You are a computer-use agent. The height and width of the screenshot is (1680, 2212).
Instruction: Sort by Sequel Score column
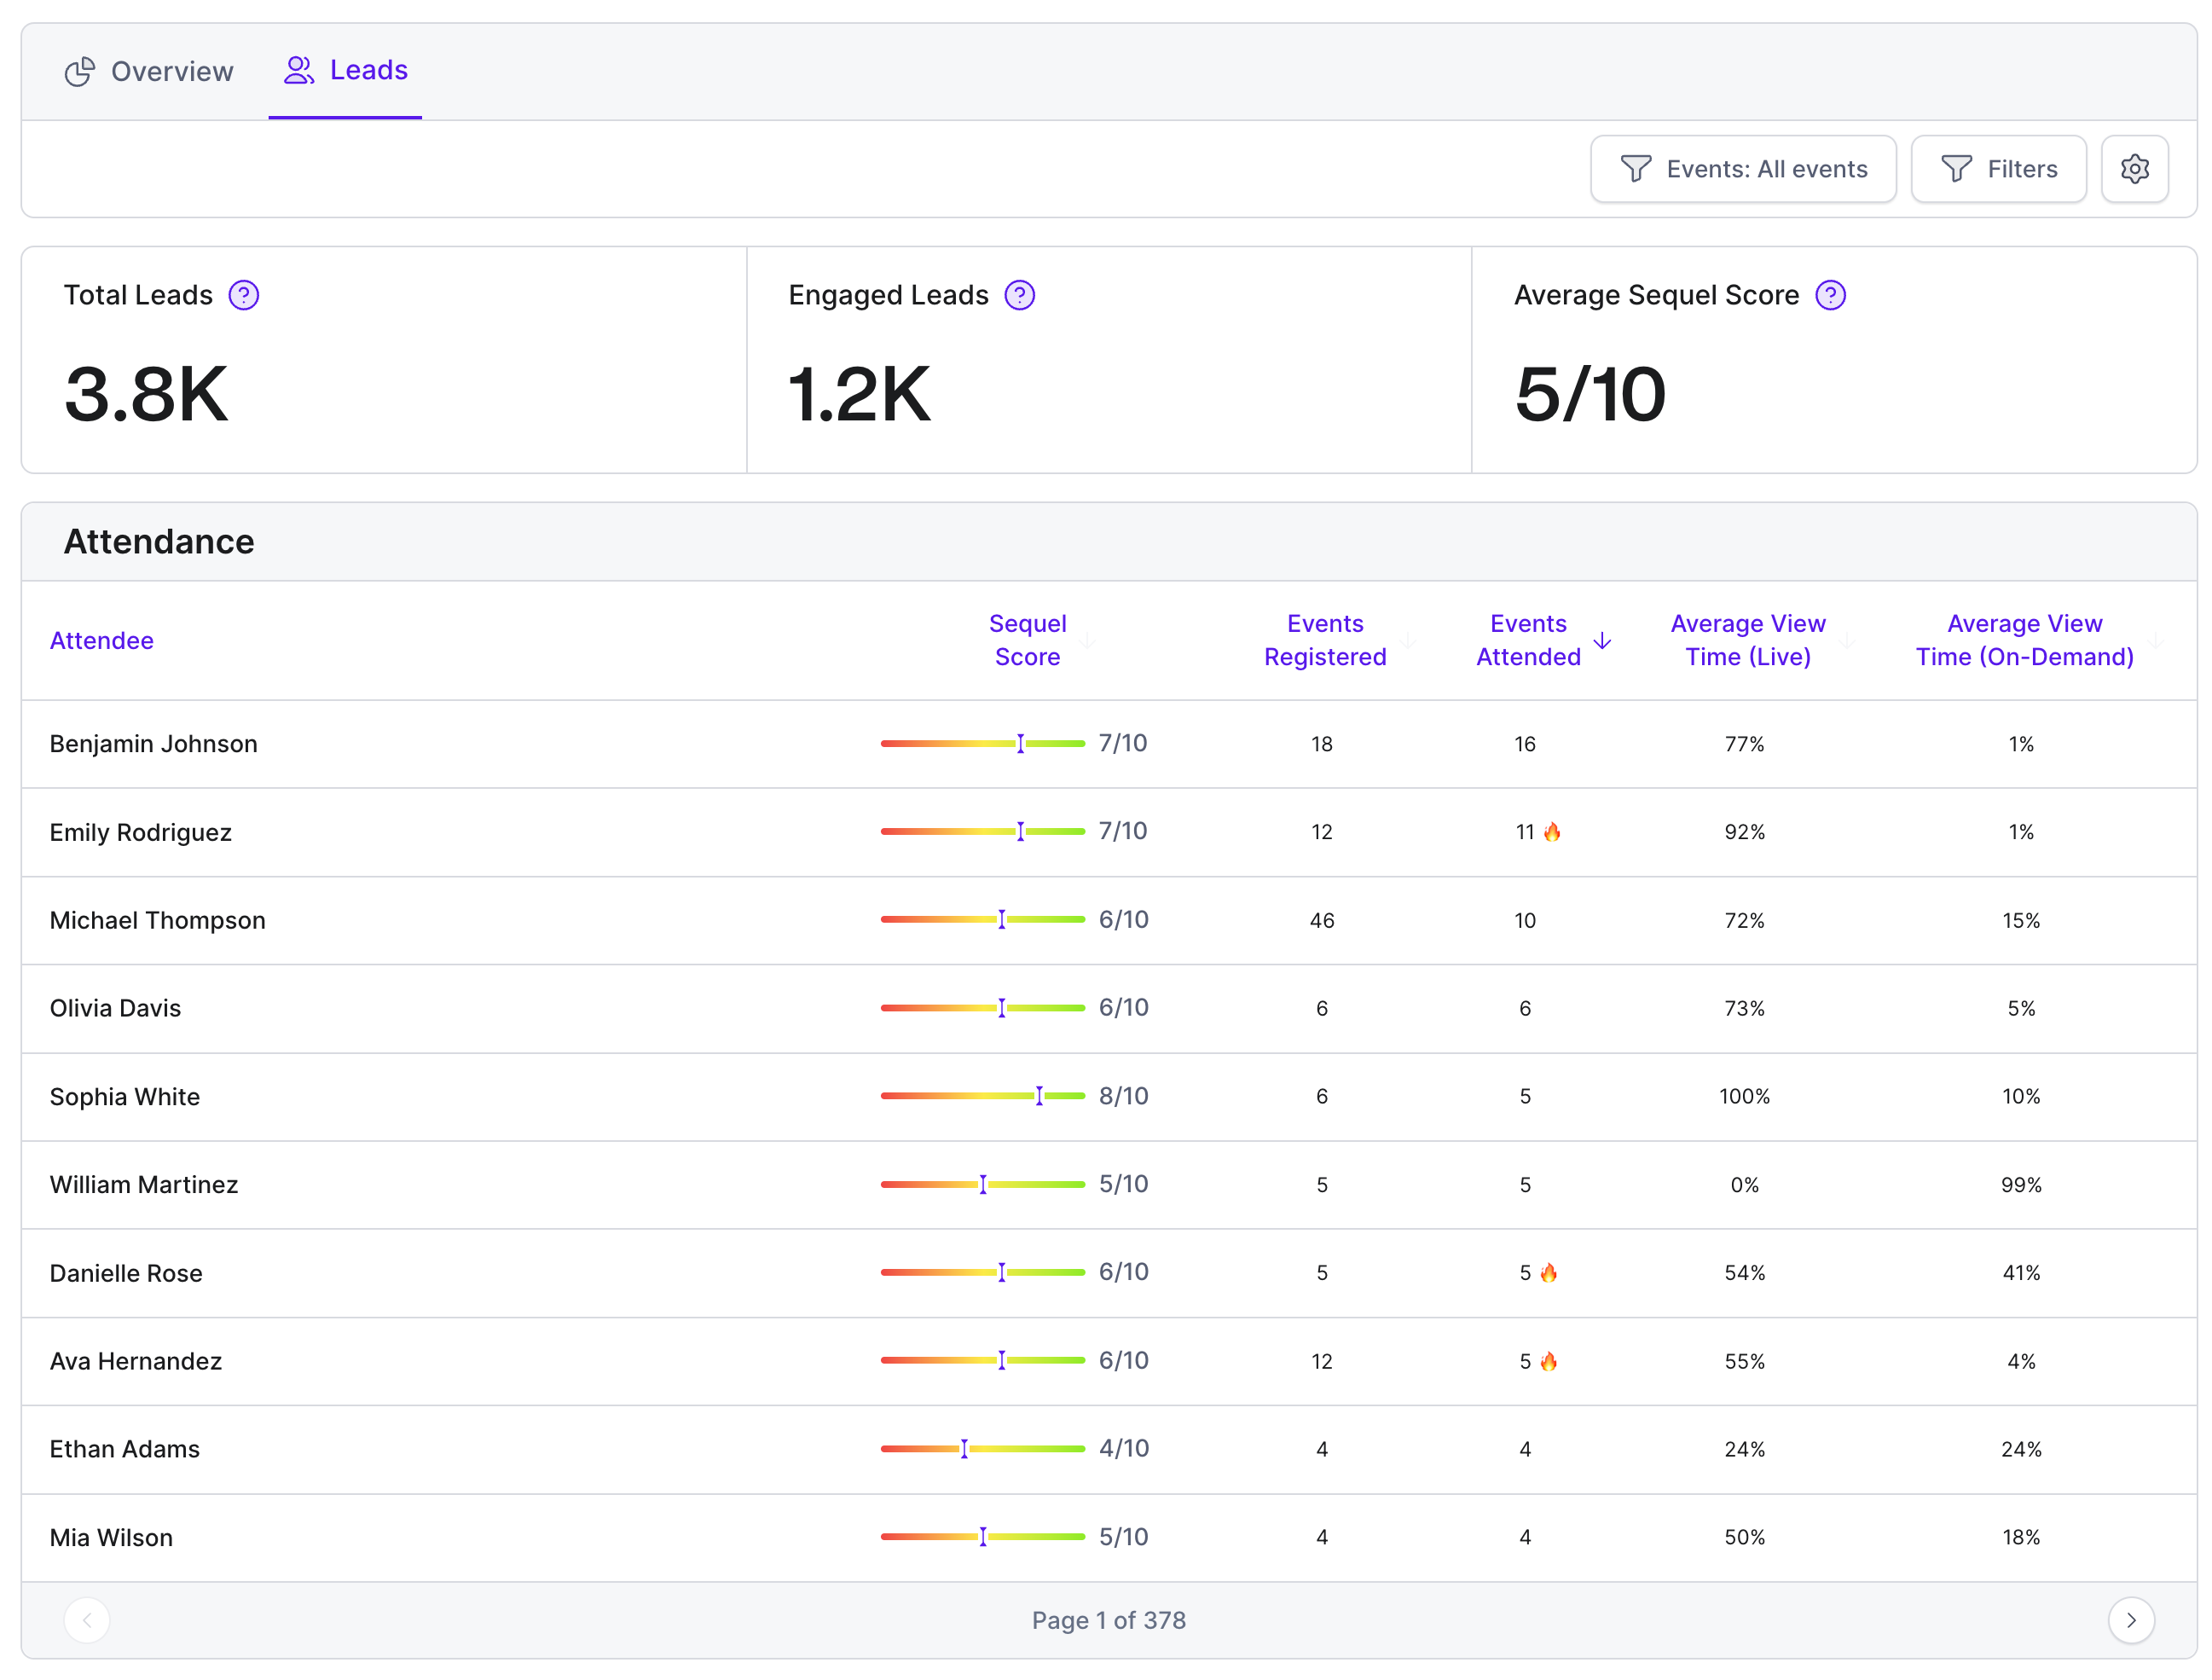click(x=1027, y=640)
